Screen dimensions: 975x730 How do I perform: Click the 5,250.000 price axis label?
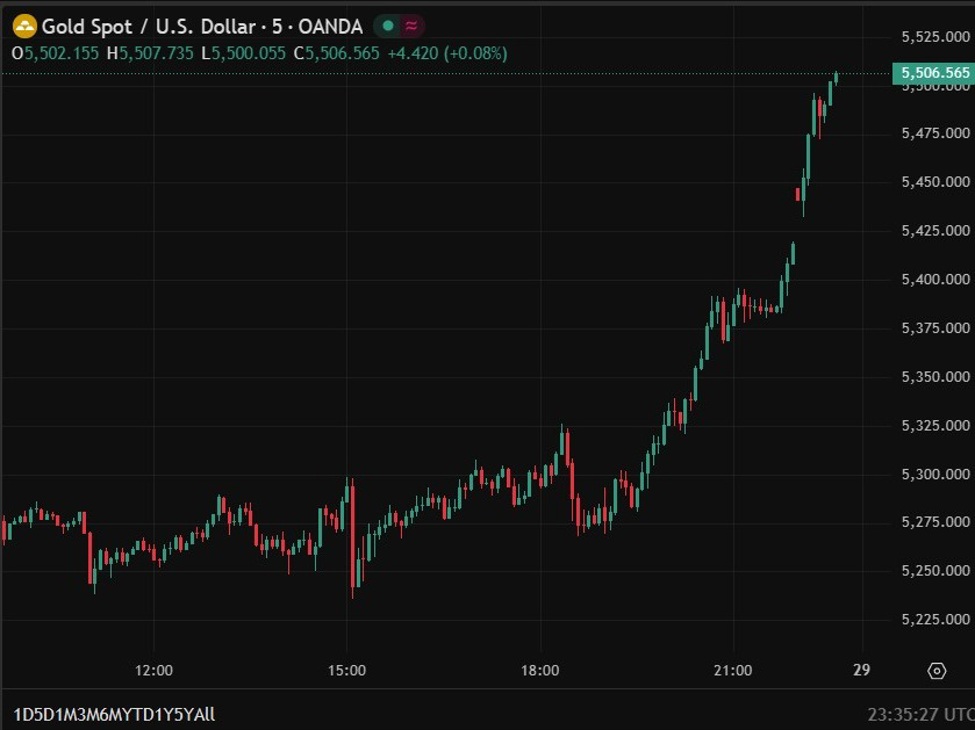click(x=935, y=570)
